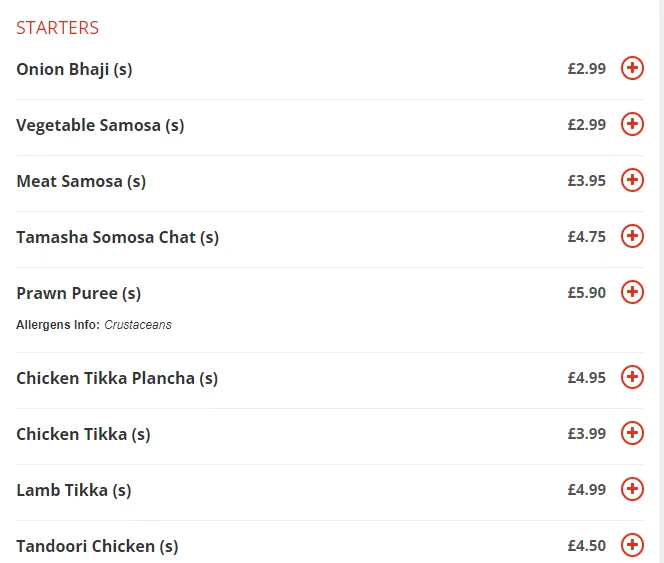Viewport: 664px width, 563px height.
Task: Click the plus icon next to Lamb Tikka
Action: [x=632, y=489]
